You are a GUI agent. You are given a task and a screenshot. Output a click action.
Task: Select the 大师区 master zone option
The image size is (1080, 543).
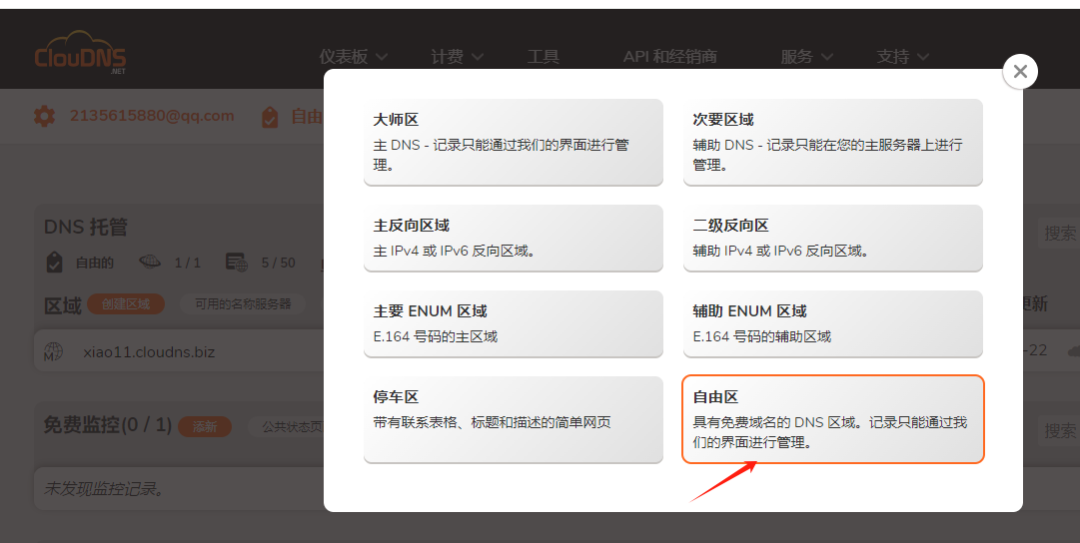coord(513,142)
